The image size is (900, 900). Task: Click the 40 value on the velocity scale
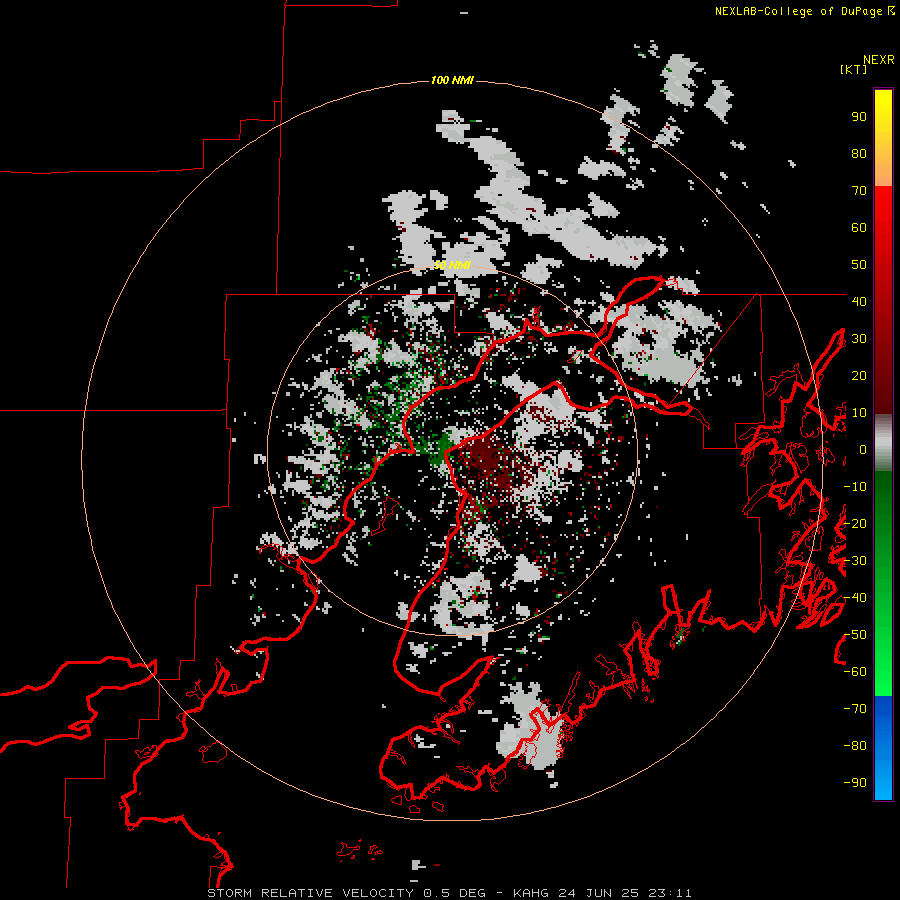click(x=859, y=301)
